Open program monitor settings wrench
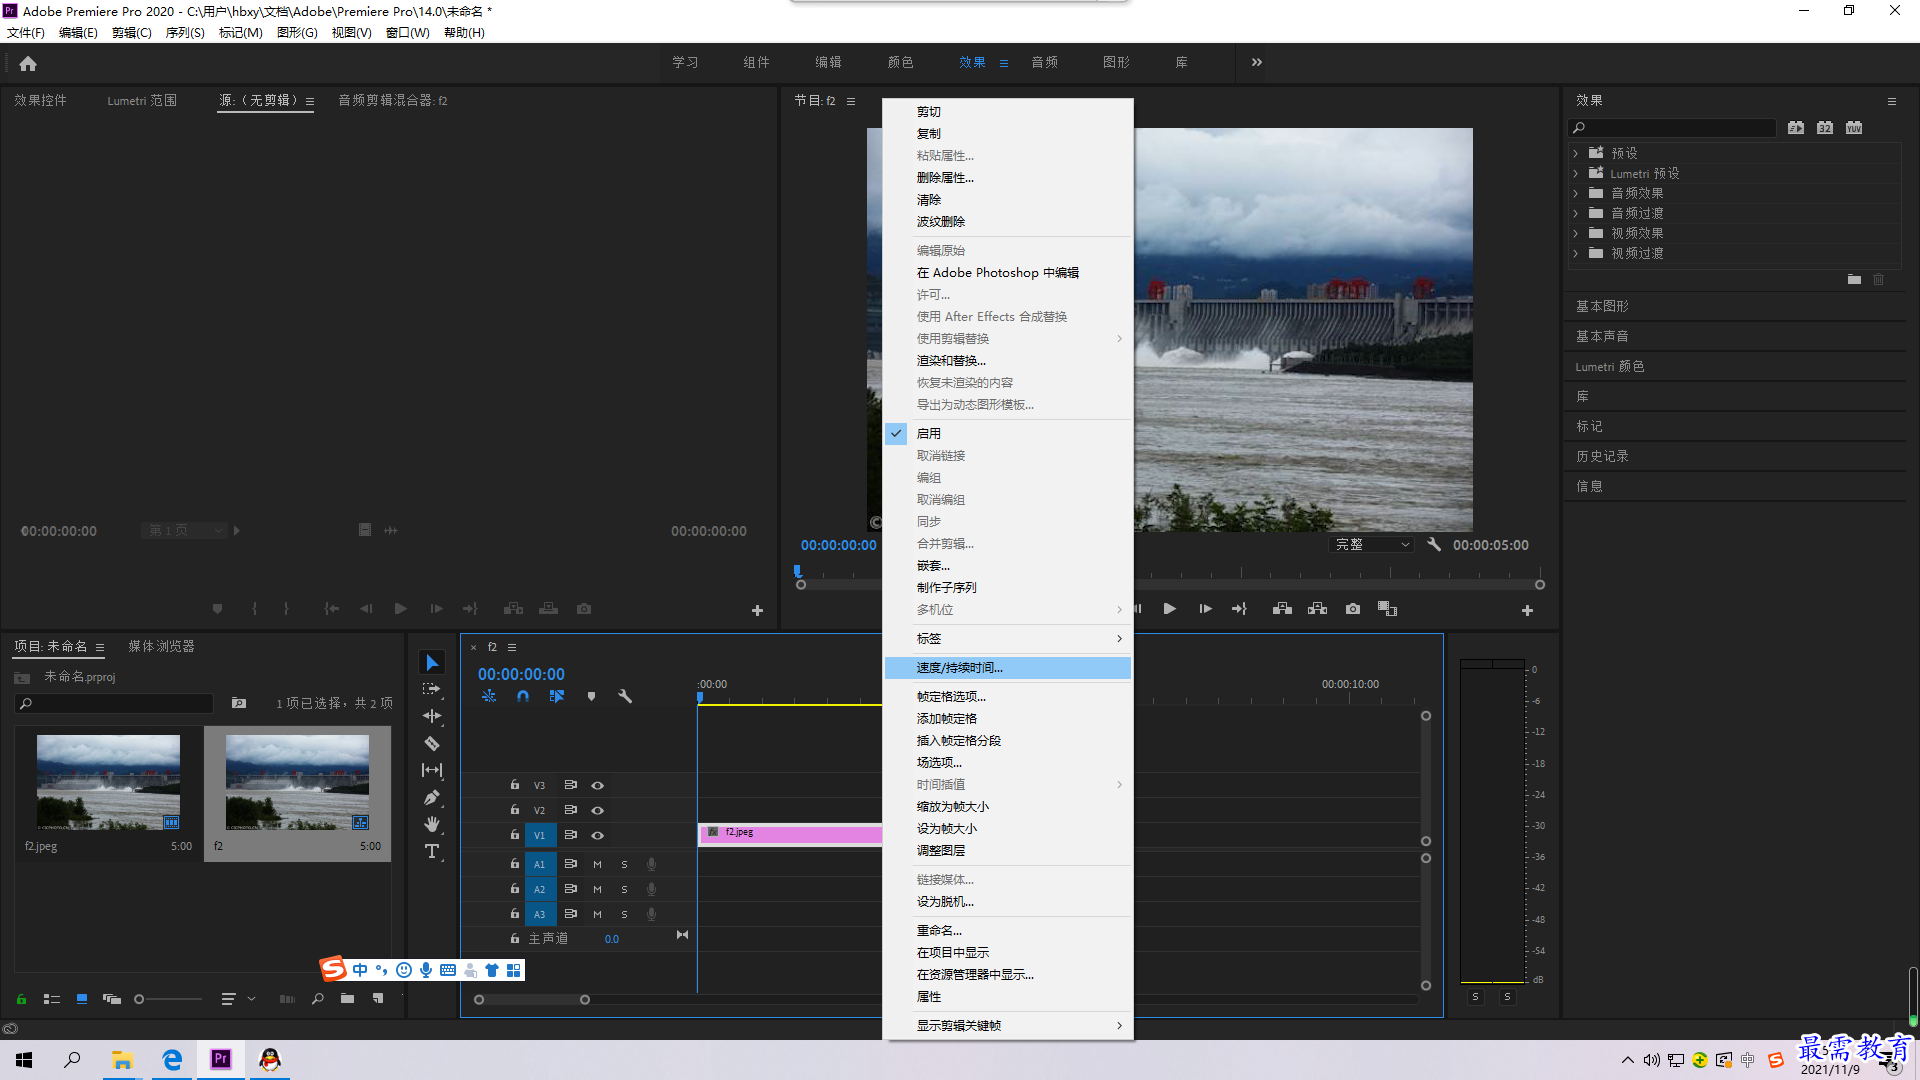The width and height of the screenshot is (1920, 1080). pos(1434,544)
